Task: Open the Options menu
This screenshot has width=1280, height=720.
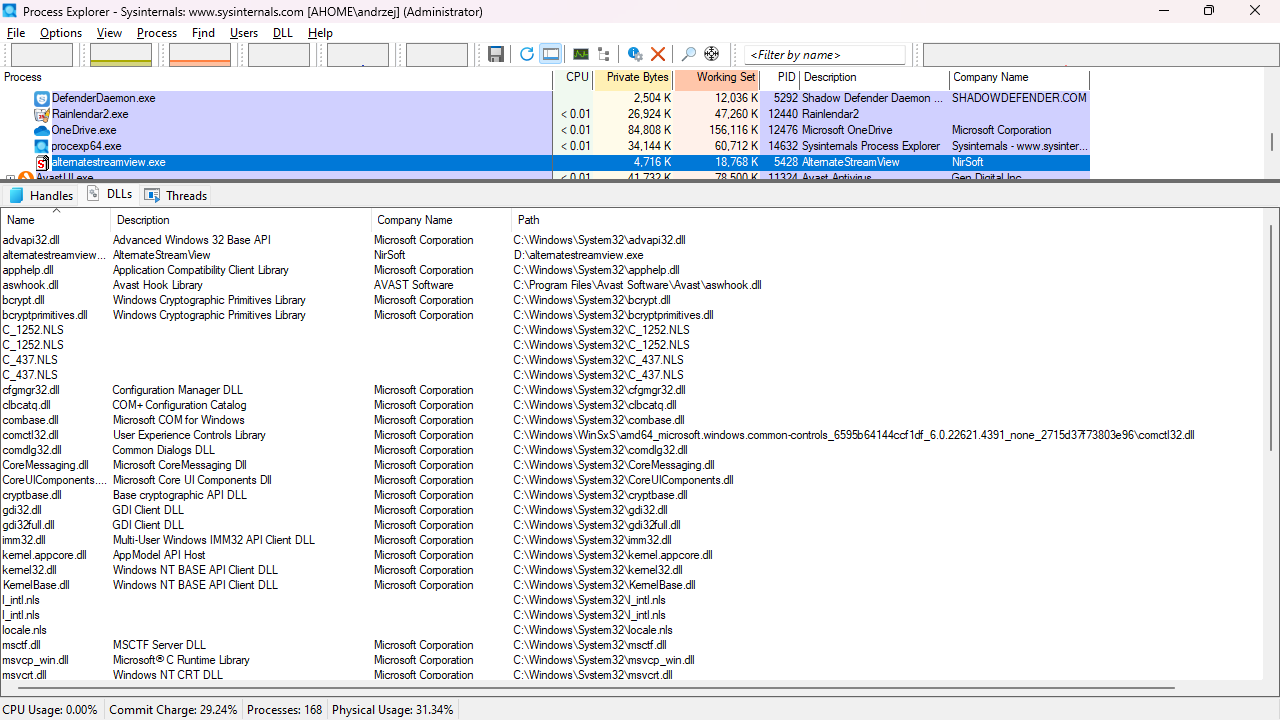Action: click(61, 33)
